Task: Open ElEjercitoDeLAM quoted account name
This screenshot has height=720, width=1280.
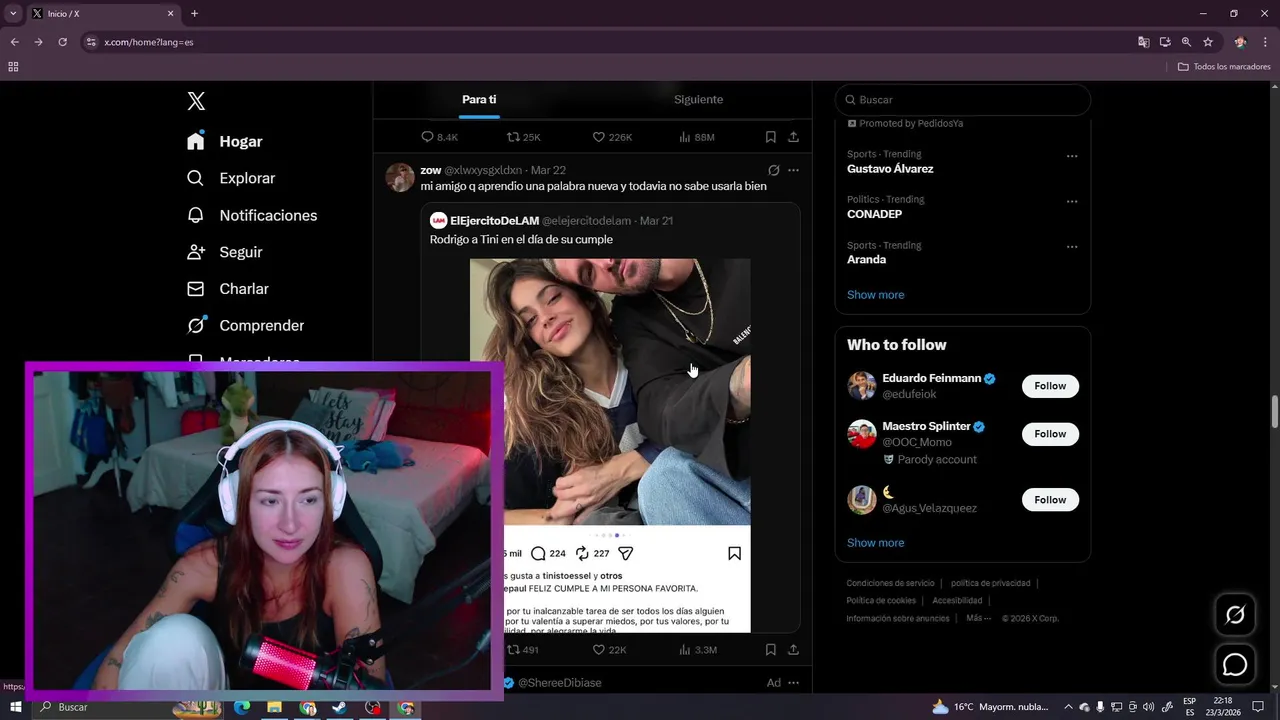Action: [x=494, y=221]
